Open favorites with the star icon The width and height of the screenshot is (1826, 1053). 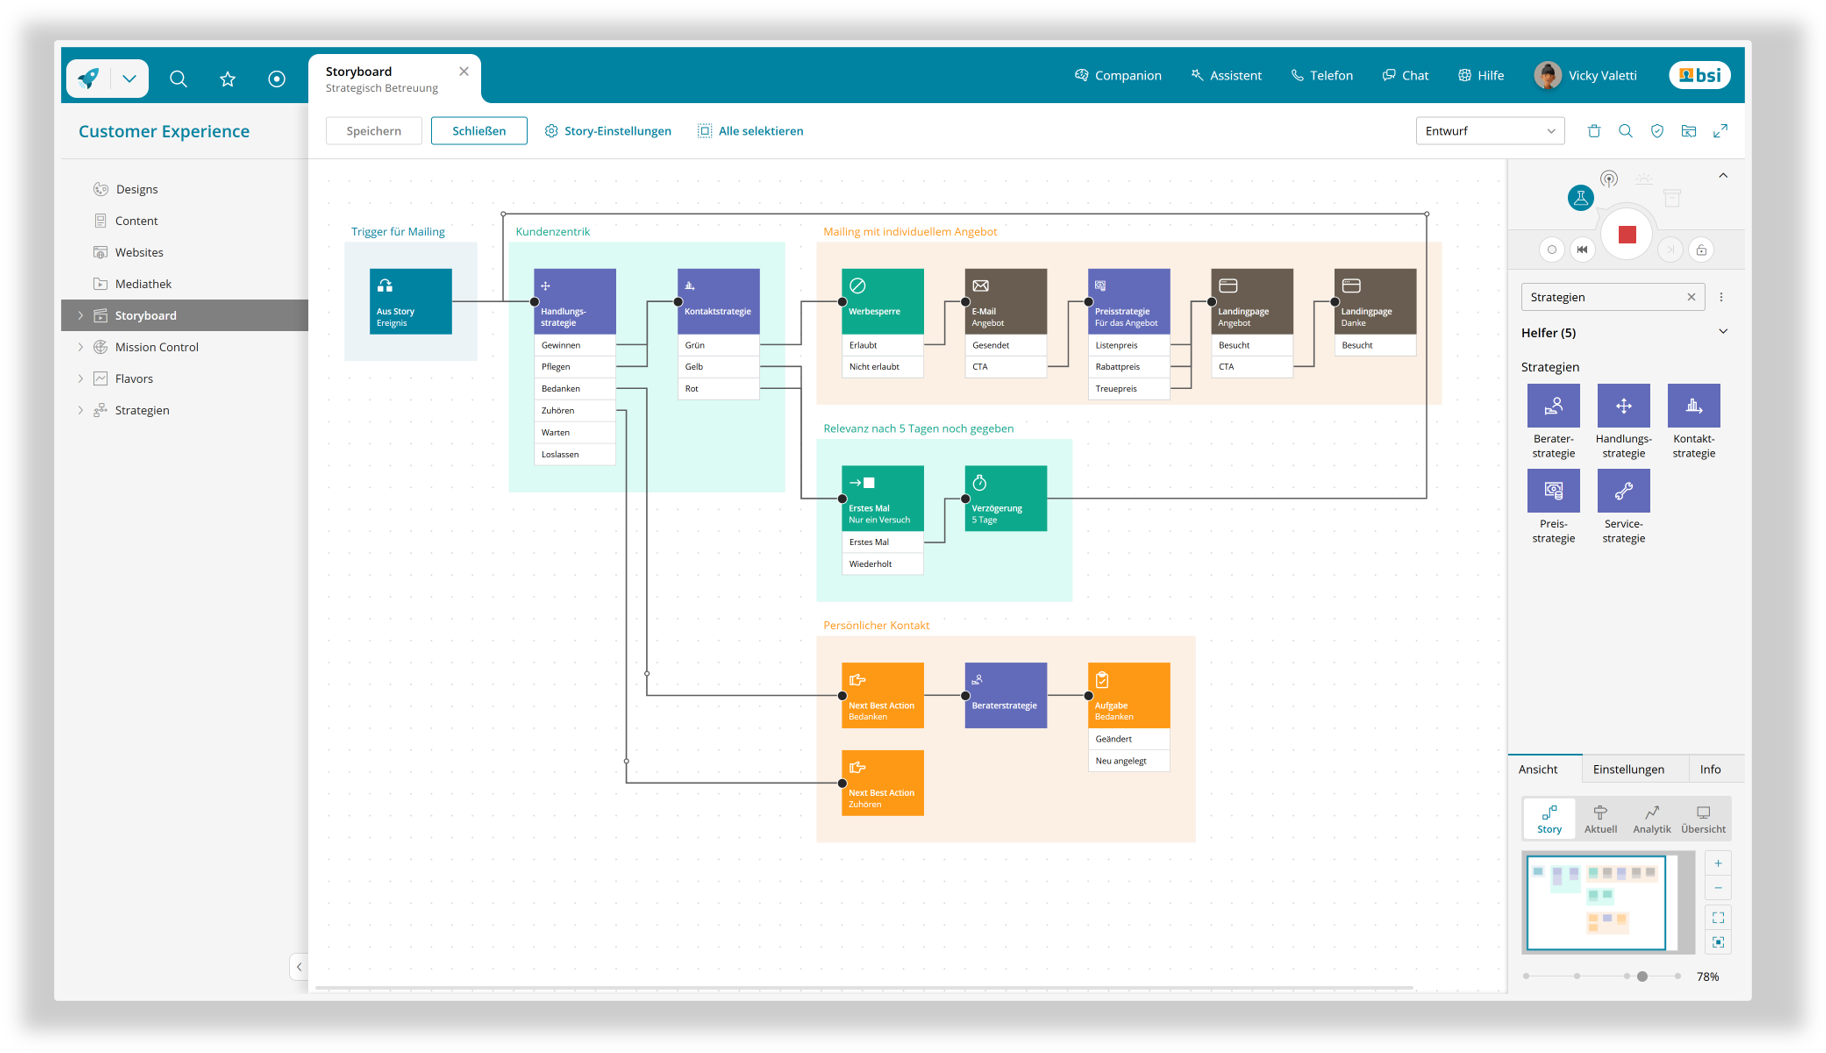(228, 79)
